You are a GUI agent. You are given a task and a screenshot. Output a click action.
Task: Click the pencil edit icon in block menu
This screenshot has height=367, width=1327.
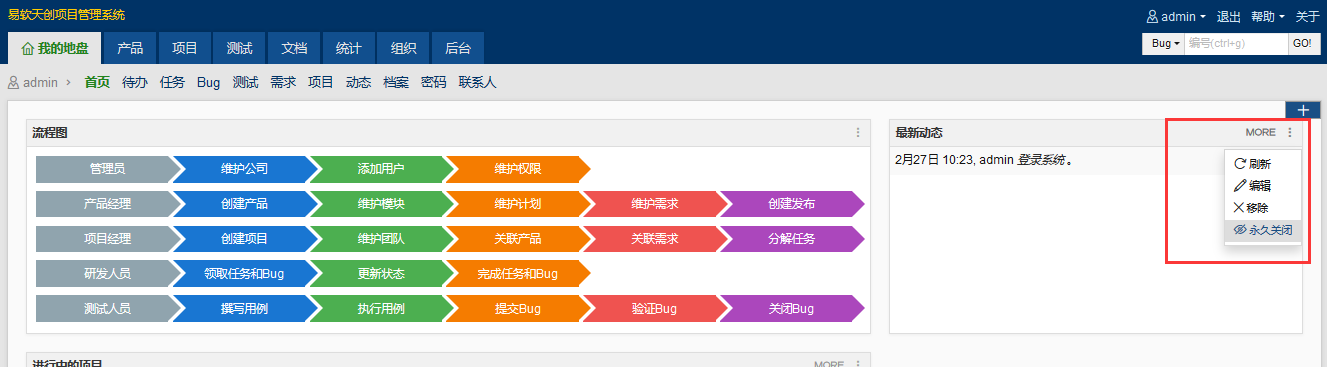tap(1240, 185)
